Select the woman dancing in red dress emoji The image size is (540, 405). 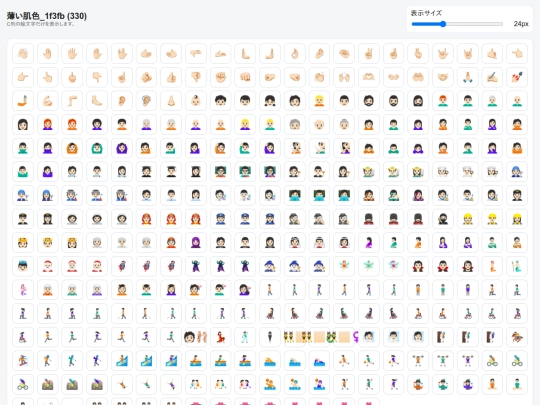(x=220, y=337)
